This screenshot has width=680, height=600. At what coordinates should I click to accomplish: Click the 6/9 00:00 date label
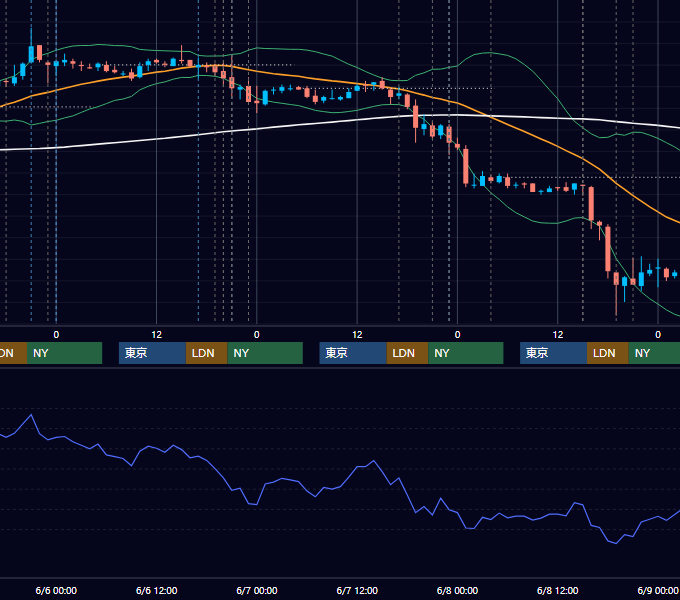(x=658, y=590)
